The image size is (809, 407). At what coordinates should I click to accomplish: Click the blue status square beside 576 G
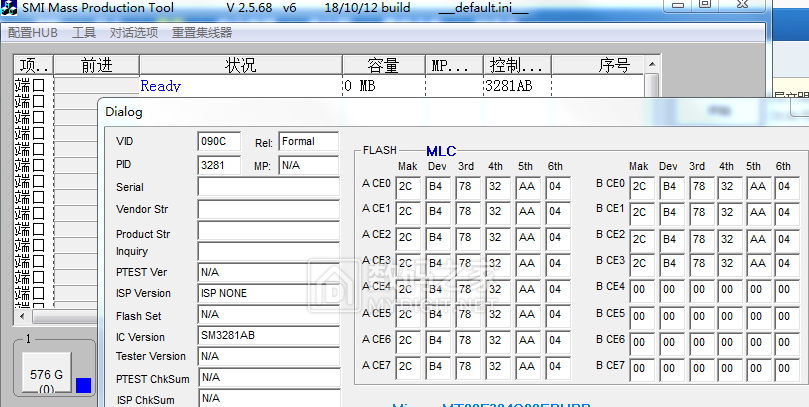(x=83, y=385)
